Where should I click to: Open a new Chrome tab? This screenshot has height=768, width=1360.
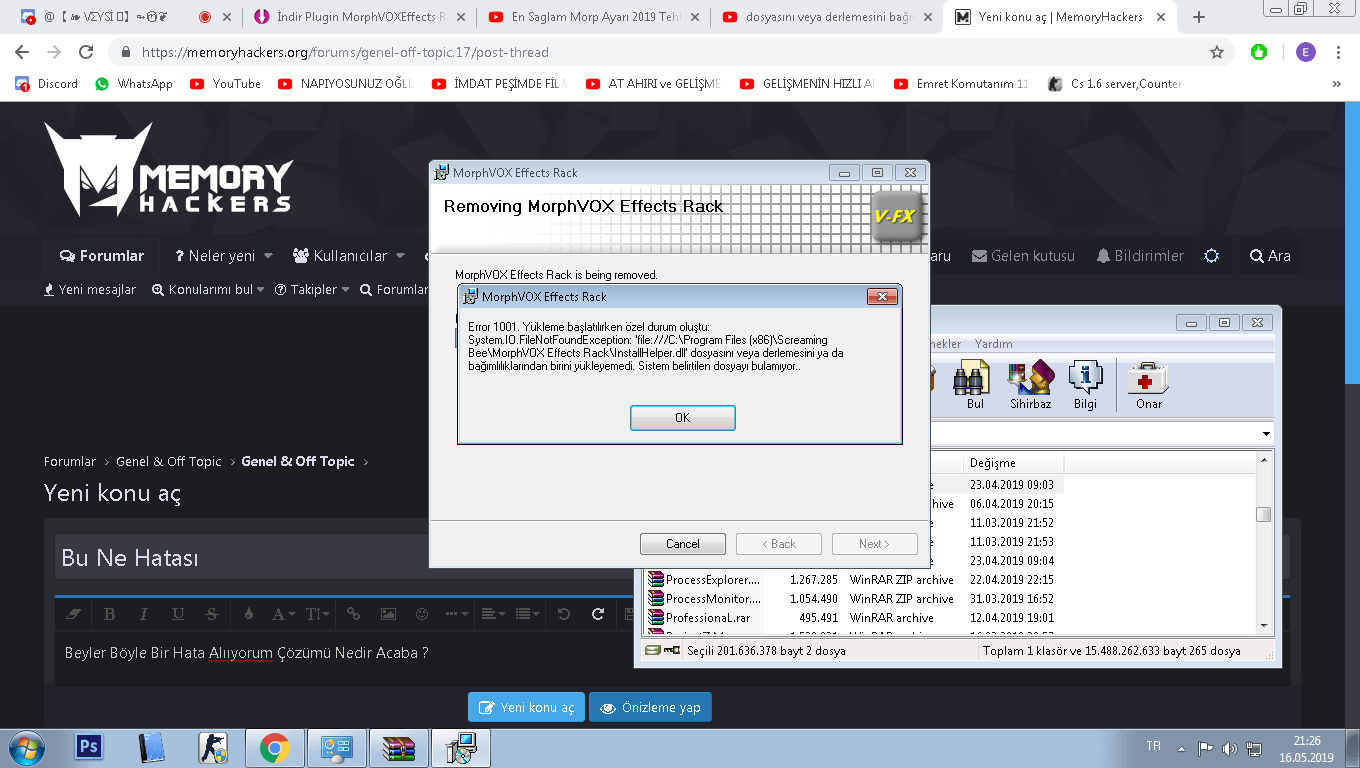click(1199, 17)
